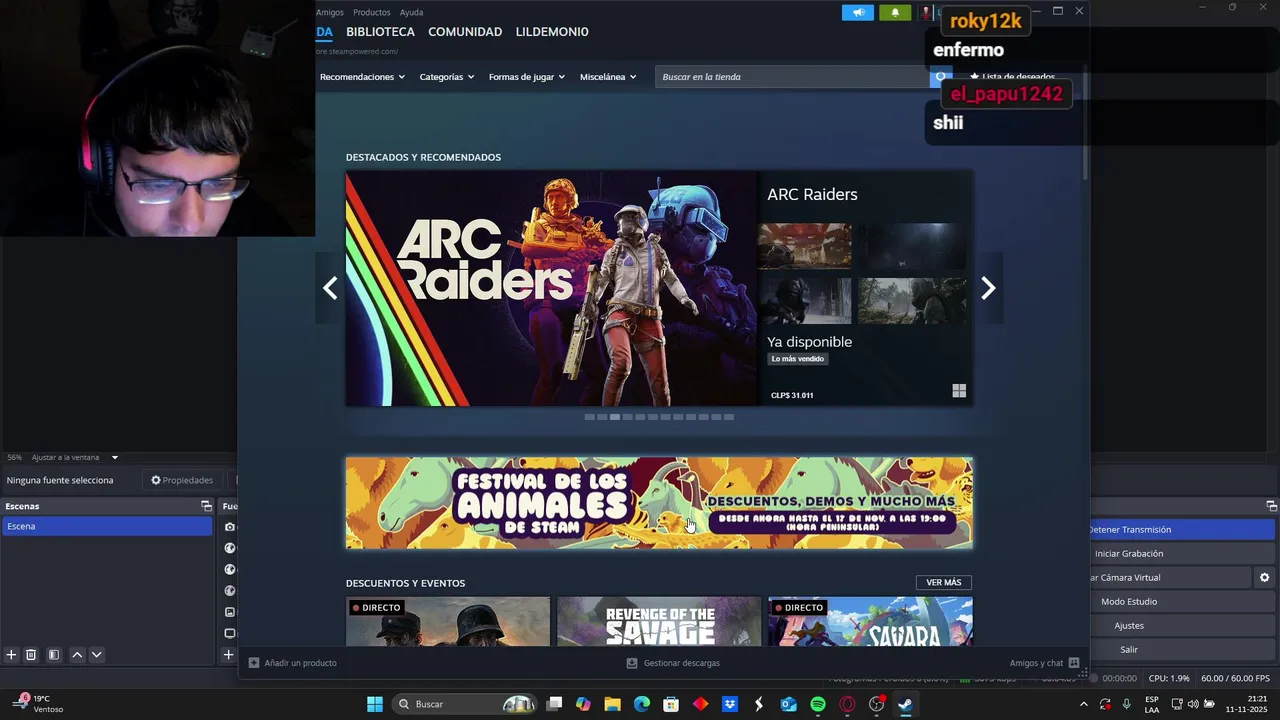The width and height of the screenshot is (1280, 720).
Task: Switch to COMUNIDAD tab
Action: pos(465,32)
